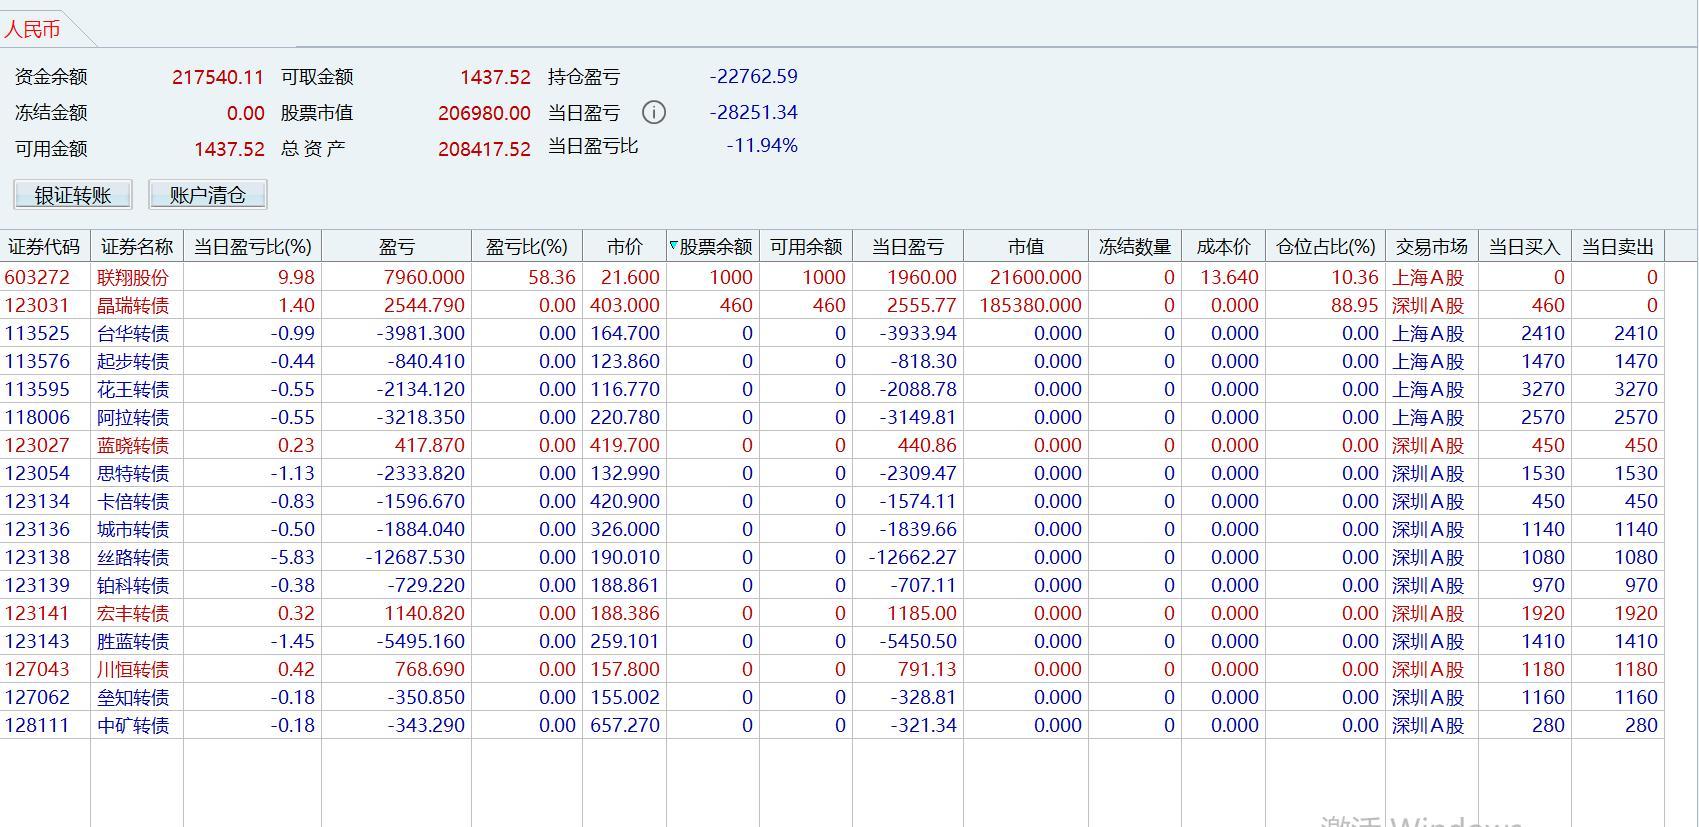Click security code 113525

(x=37, y=333)
